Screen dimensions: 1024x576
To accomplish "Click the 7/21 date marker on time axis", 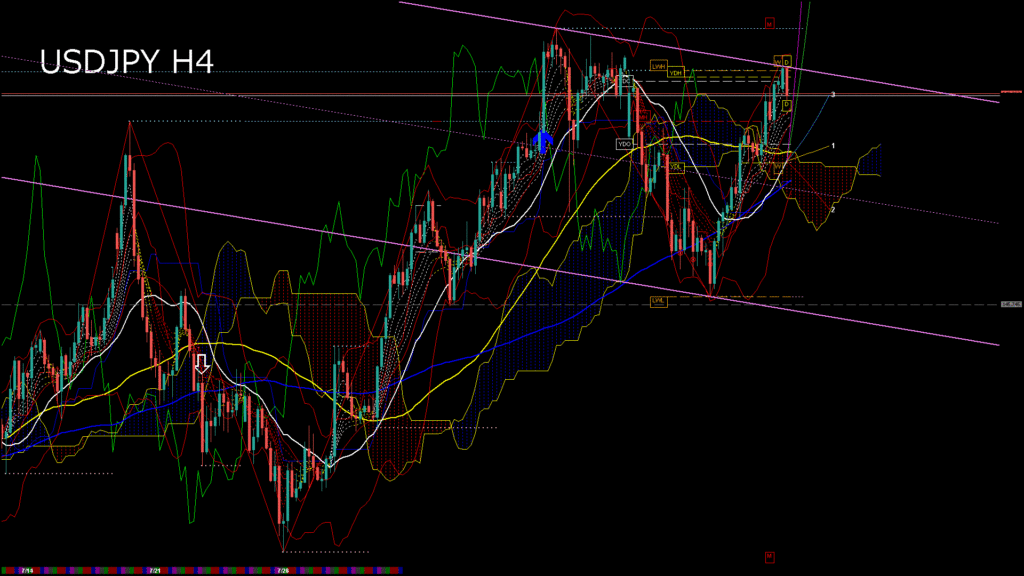I will pyautogui.click(x=155, y=571).
